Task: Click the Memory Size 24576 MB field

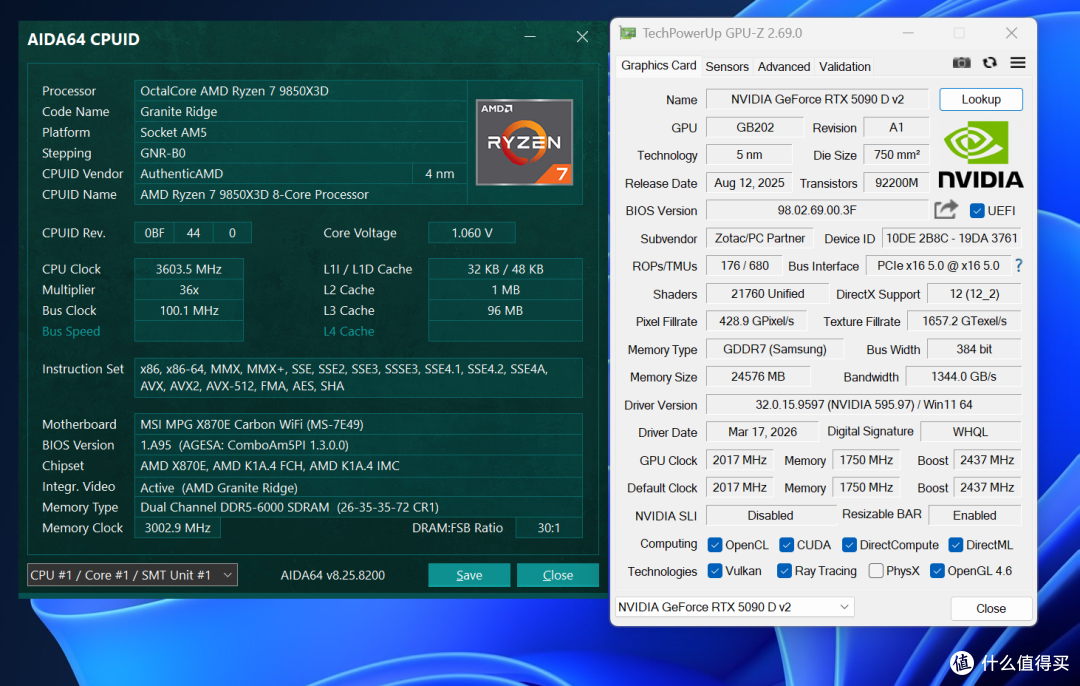Action: [758, 377]
